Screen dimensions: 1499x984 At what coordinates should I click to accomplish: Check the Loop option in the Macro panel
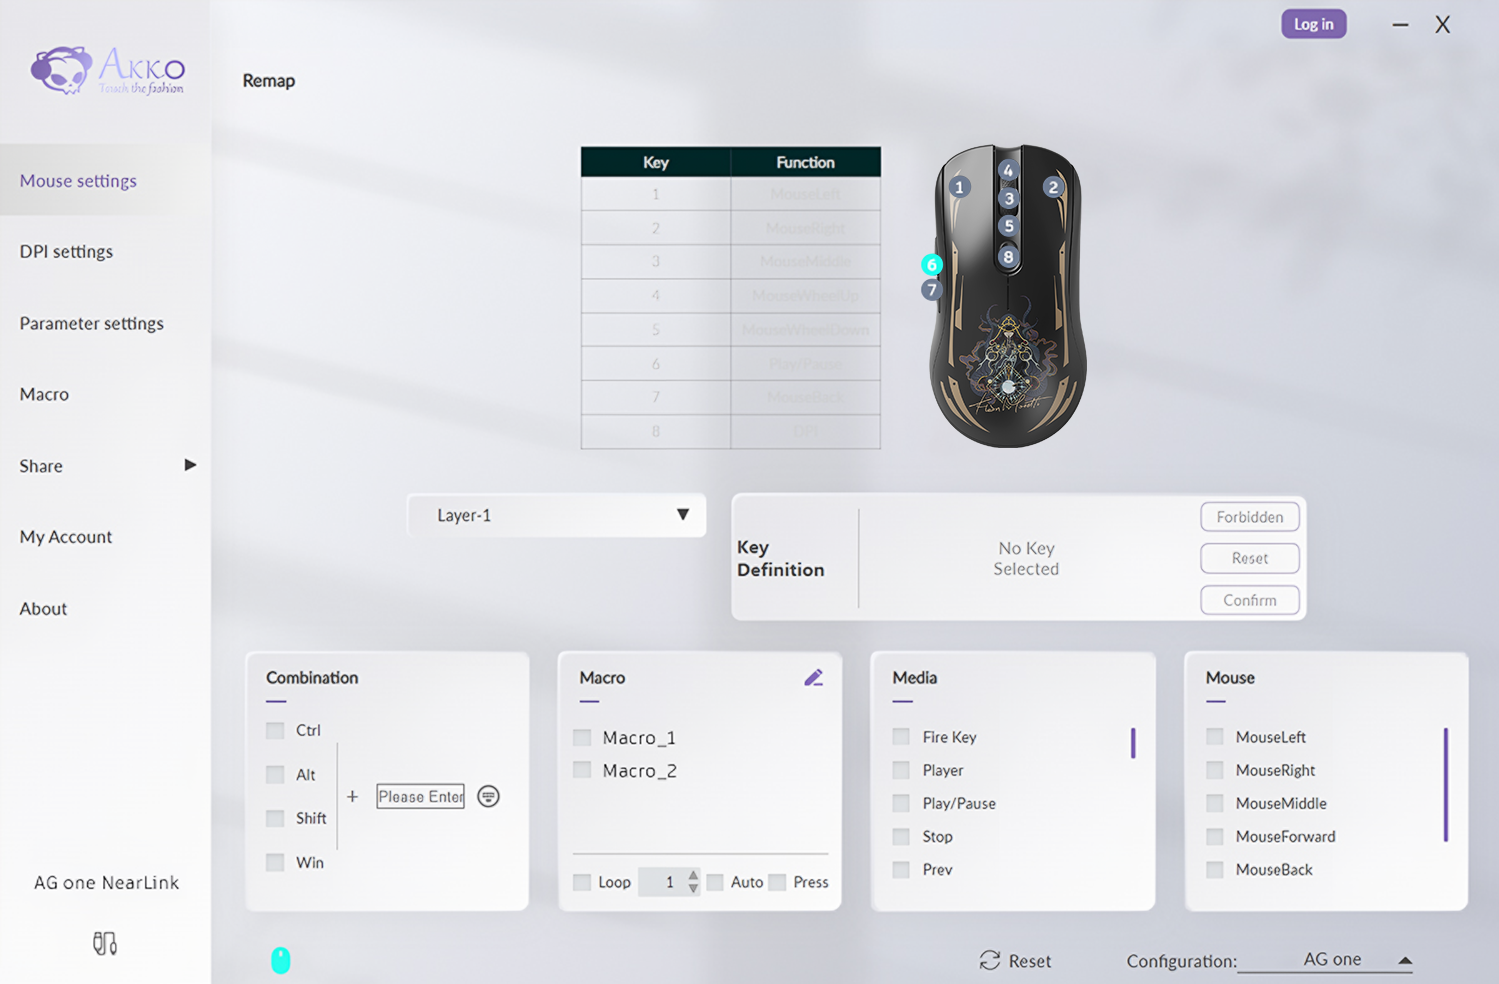582,881
